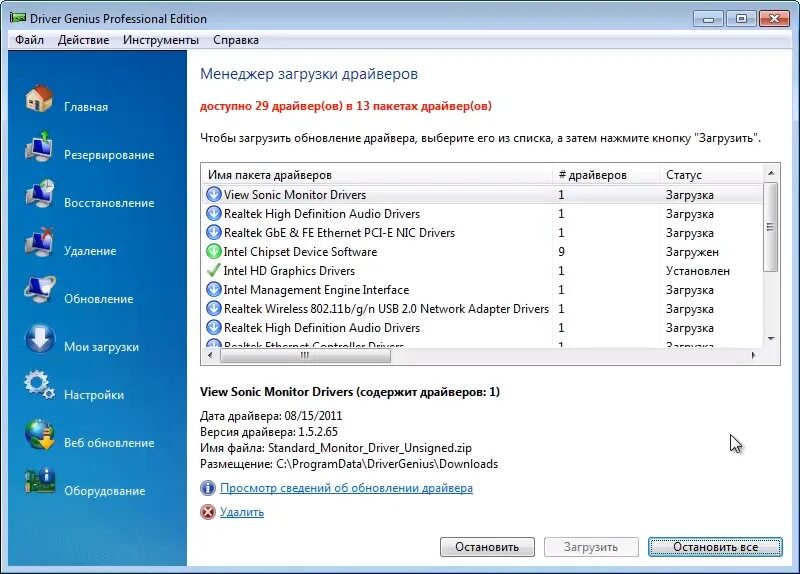Click the Удалить link
Screen dimensions: 800x574
click(x=242, y=512)
